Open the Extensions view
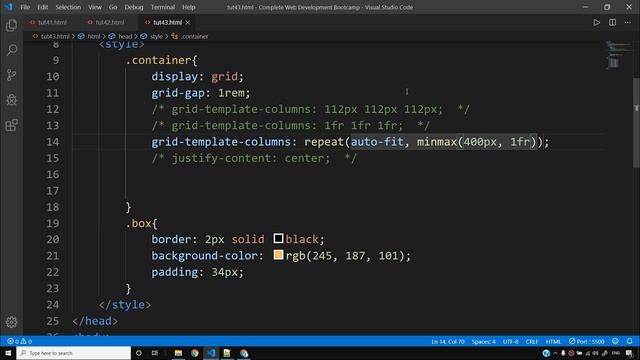 pos(11,125)
